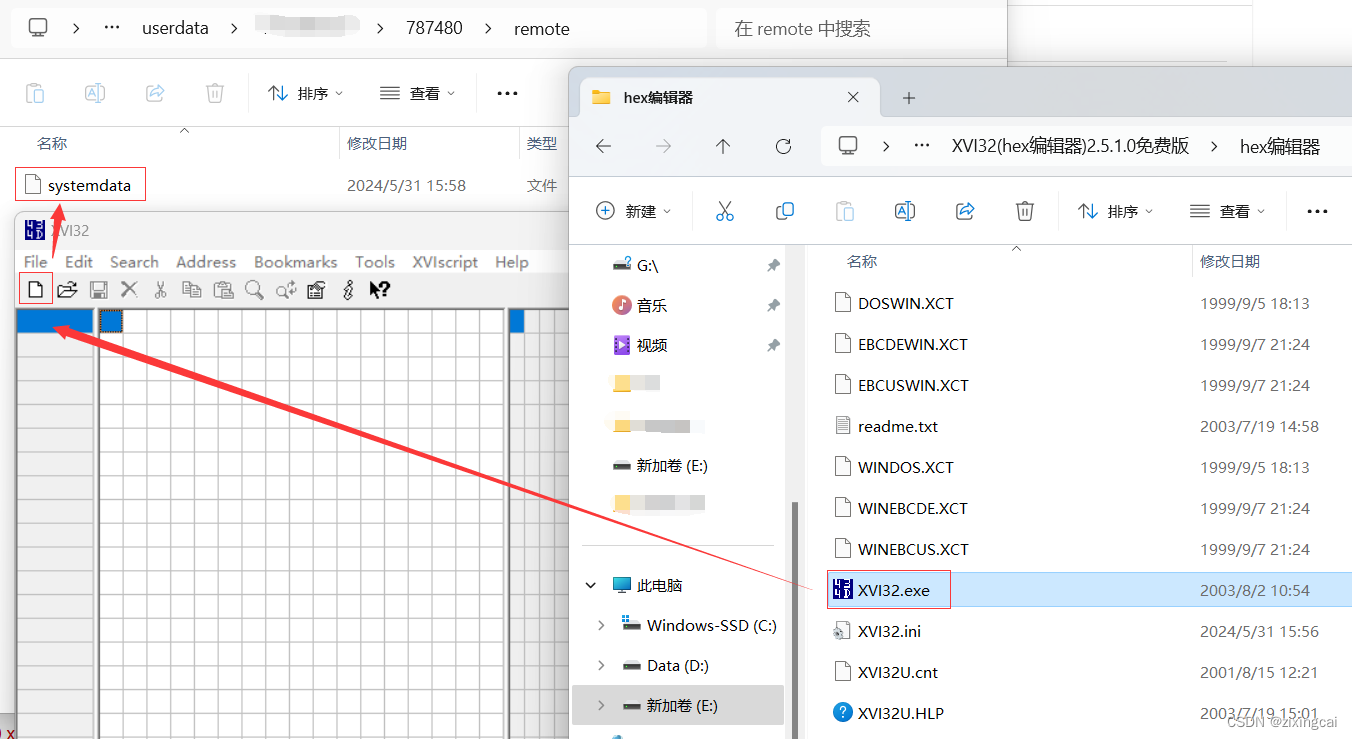This screenshot has width=1352, height=739.
Task: Open the Options icon in XVI32 toolbar
Action: coord(316,290)
